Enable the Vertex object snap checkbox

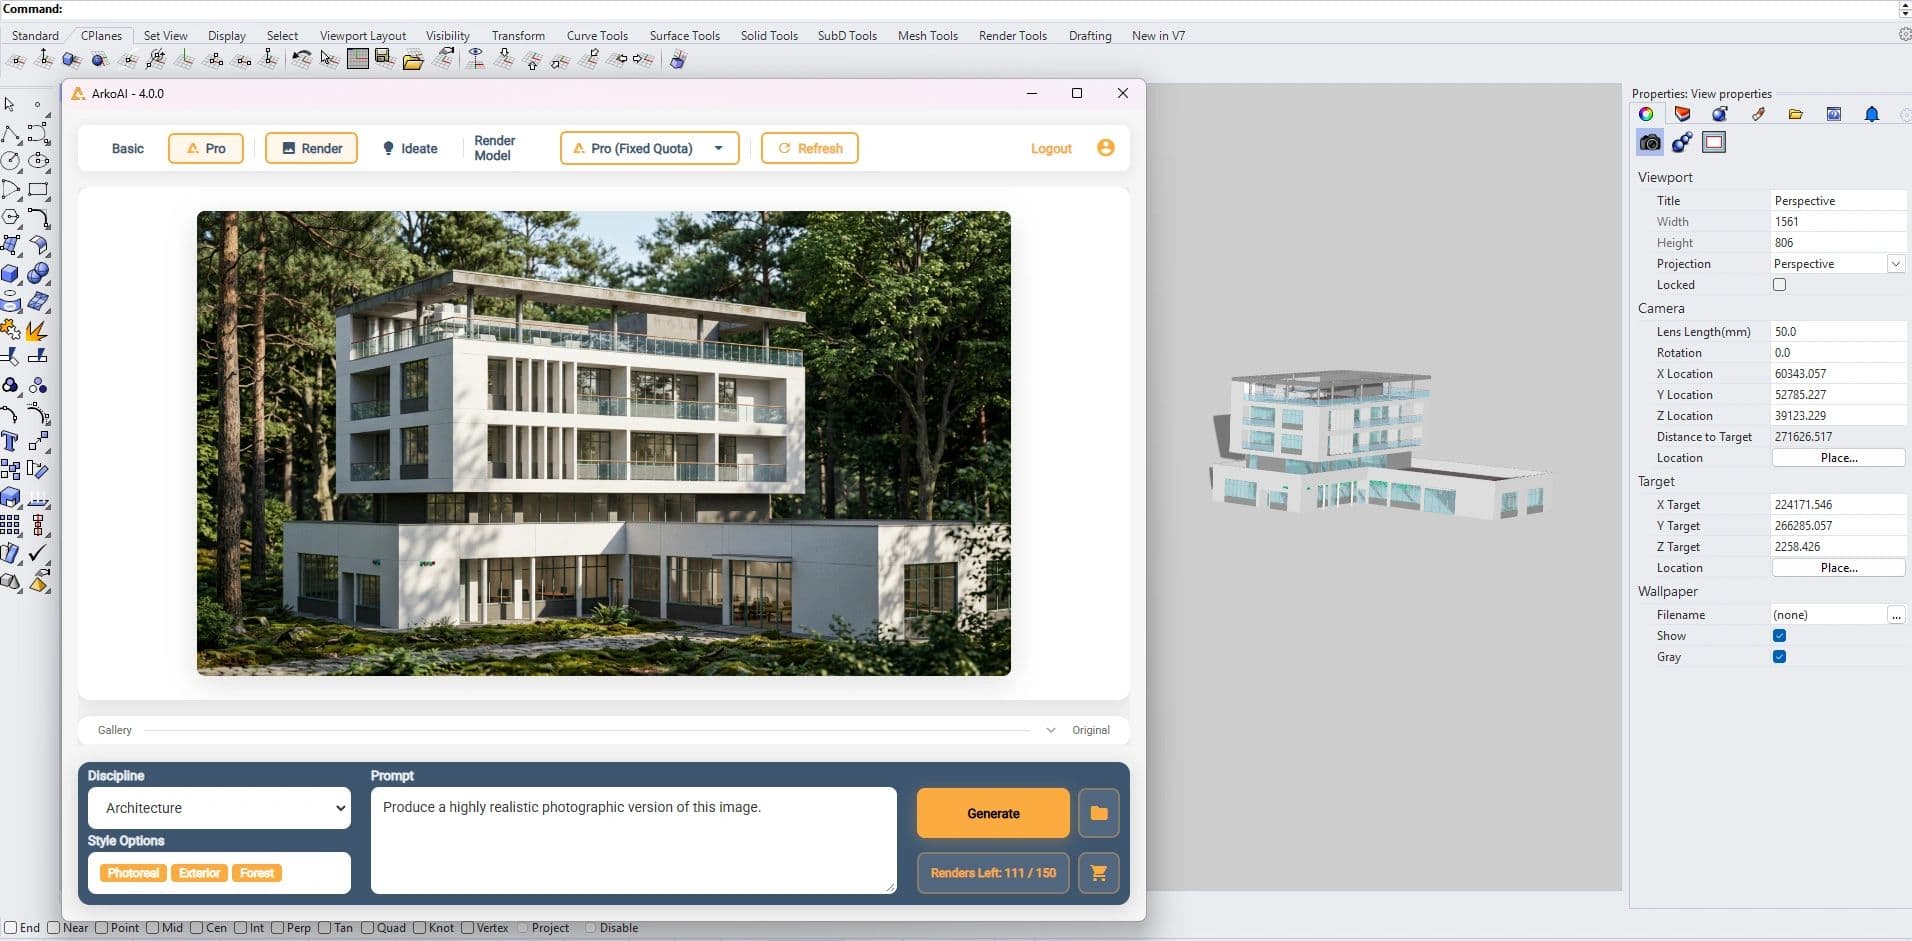click(x=467, y=928)
